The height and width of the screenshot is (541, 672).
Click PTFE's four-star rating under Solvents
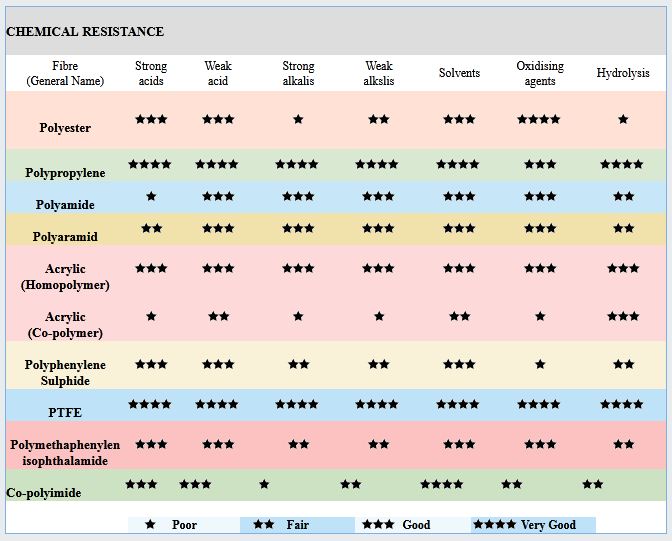[x=457, y=405]
